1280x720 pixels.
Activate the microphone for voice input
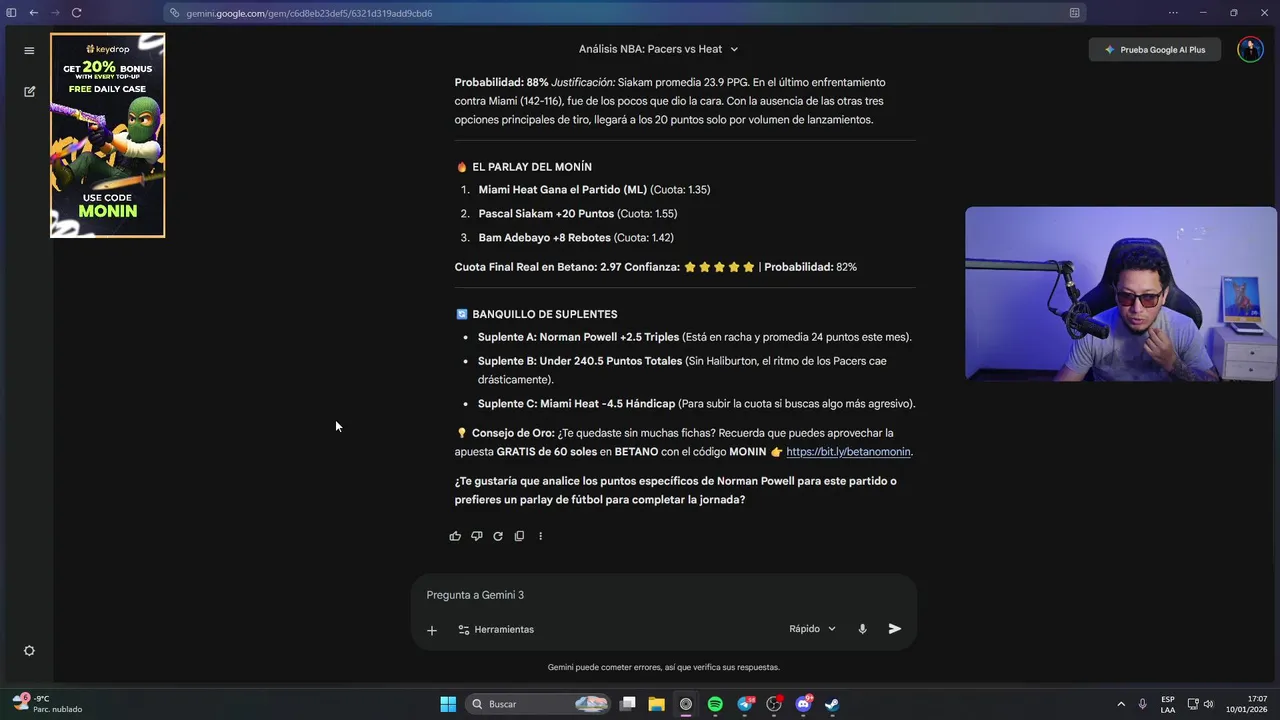862,629
